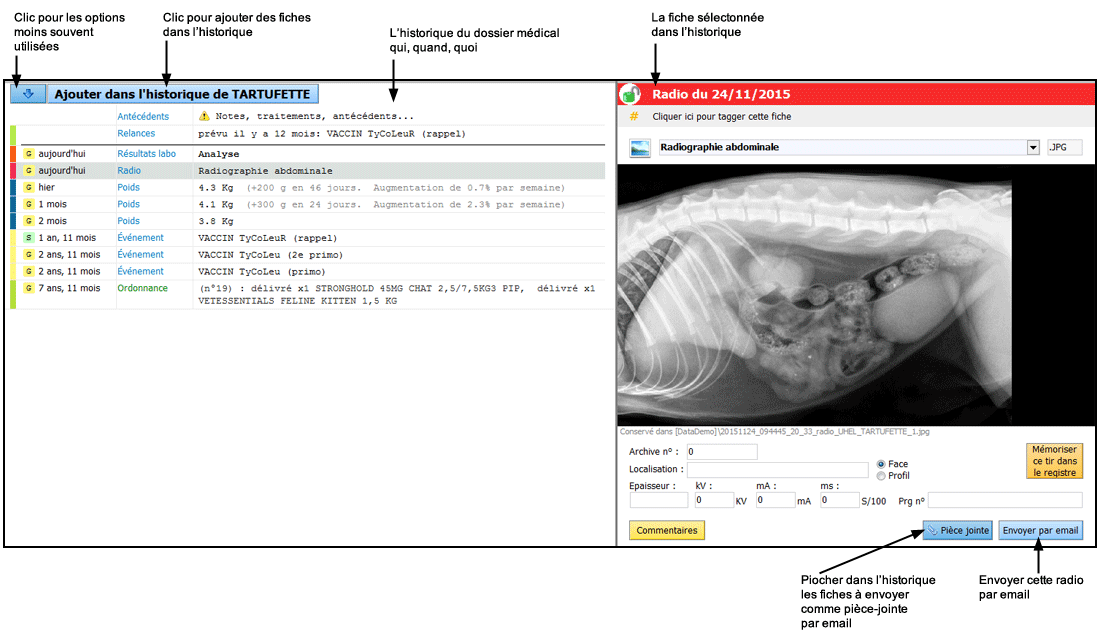1100x639 pixels.
Task: Open the less-used options arrow button
Action: click(28, 94)
